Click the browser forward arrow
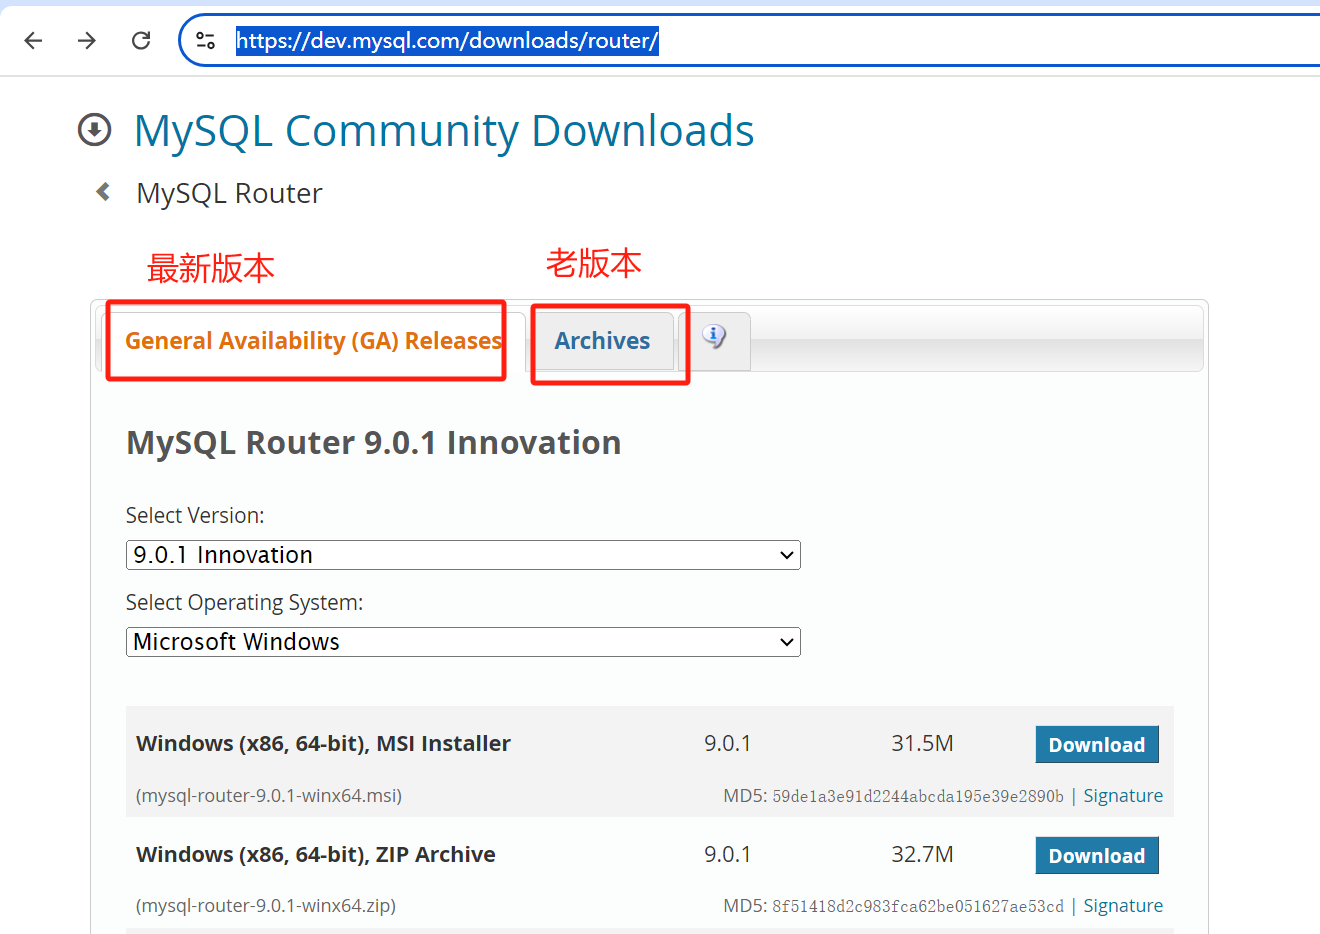 (x=87, y=40)
